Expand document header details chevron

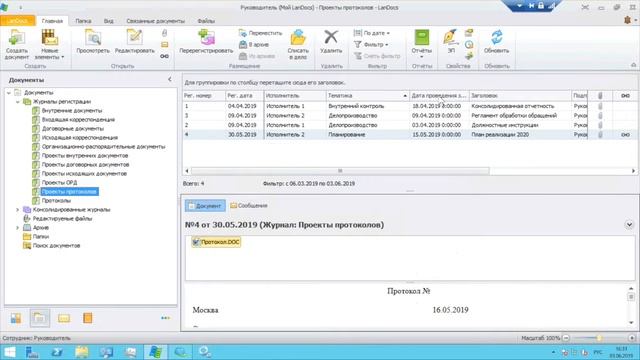click(629, 225)
